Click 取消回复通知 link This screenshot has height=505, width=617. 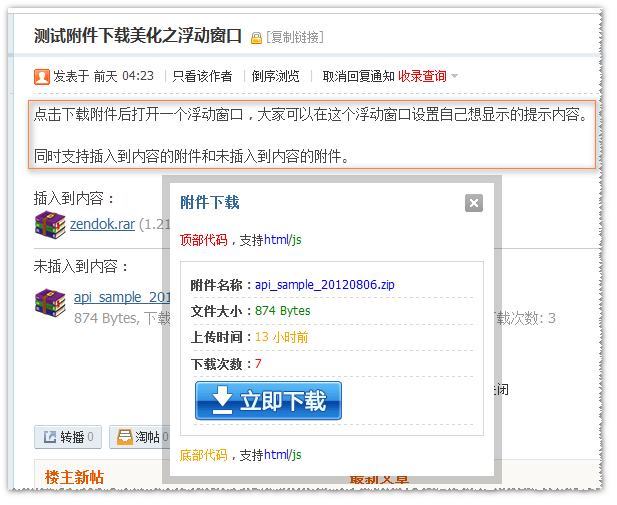[358, 76]
